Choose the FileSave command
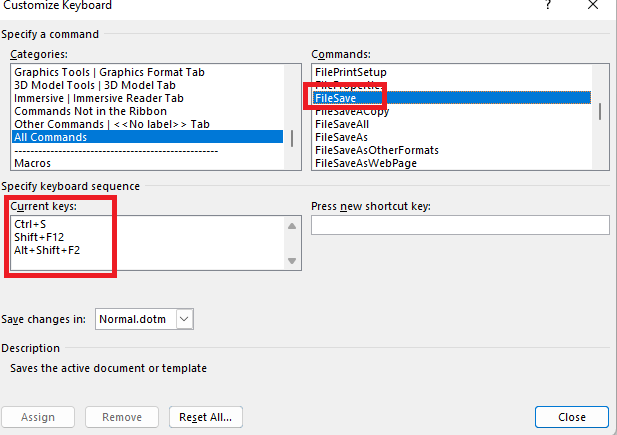This screenshot has width=617, height=435. point(452,98)
